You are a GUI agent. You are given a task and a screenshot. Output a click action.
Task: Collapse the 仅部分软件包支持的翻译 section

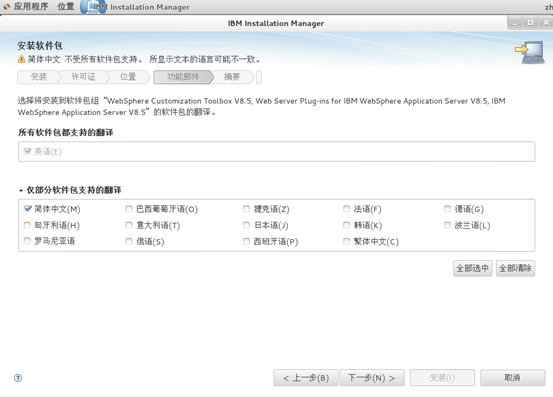pos(21,190)
